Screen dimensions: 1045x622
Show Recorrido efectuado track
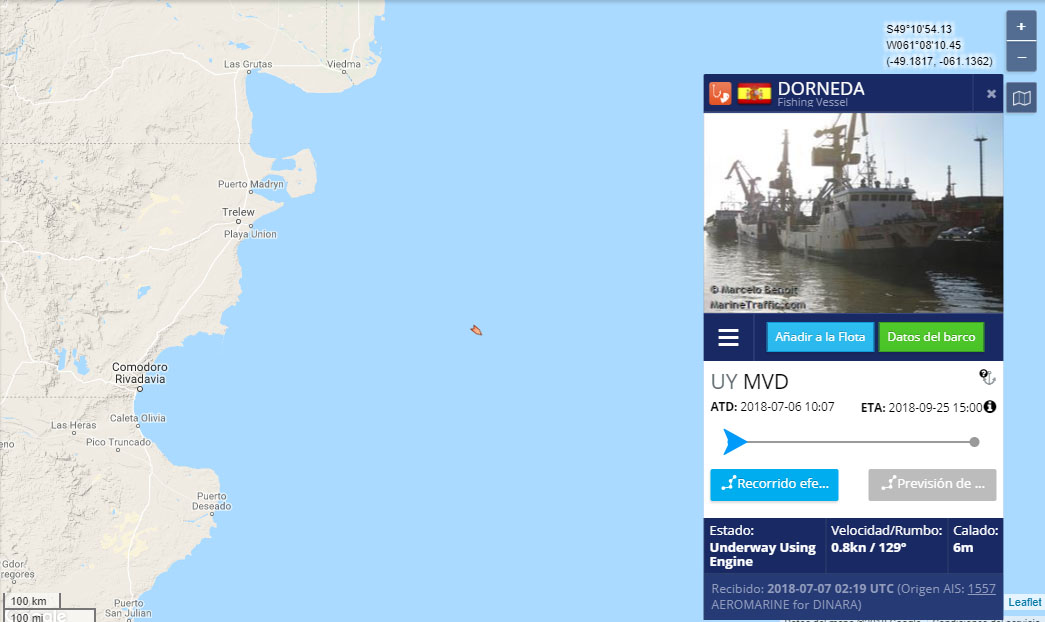pos(774,485)
